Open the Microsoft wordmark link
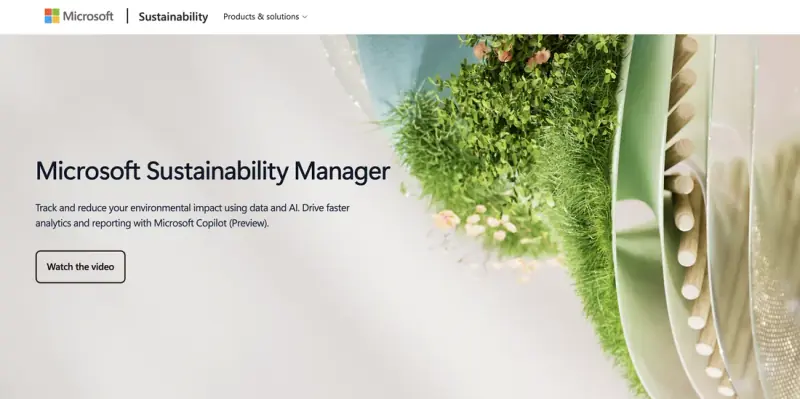800x399 pixels. [x=88, y=16]
